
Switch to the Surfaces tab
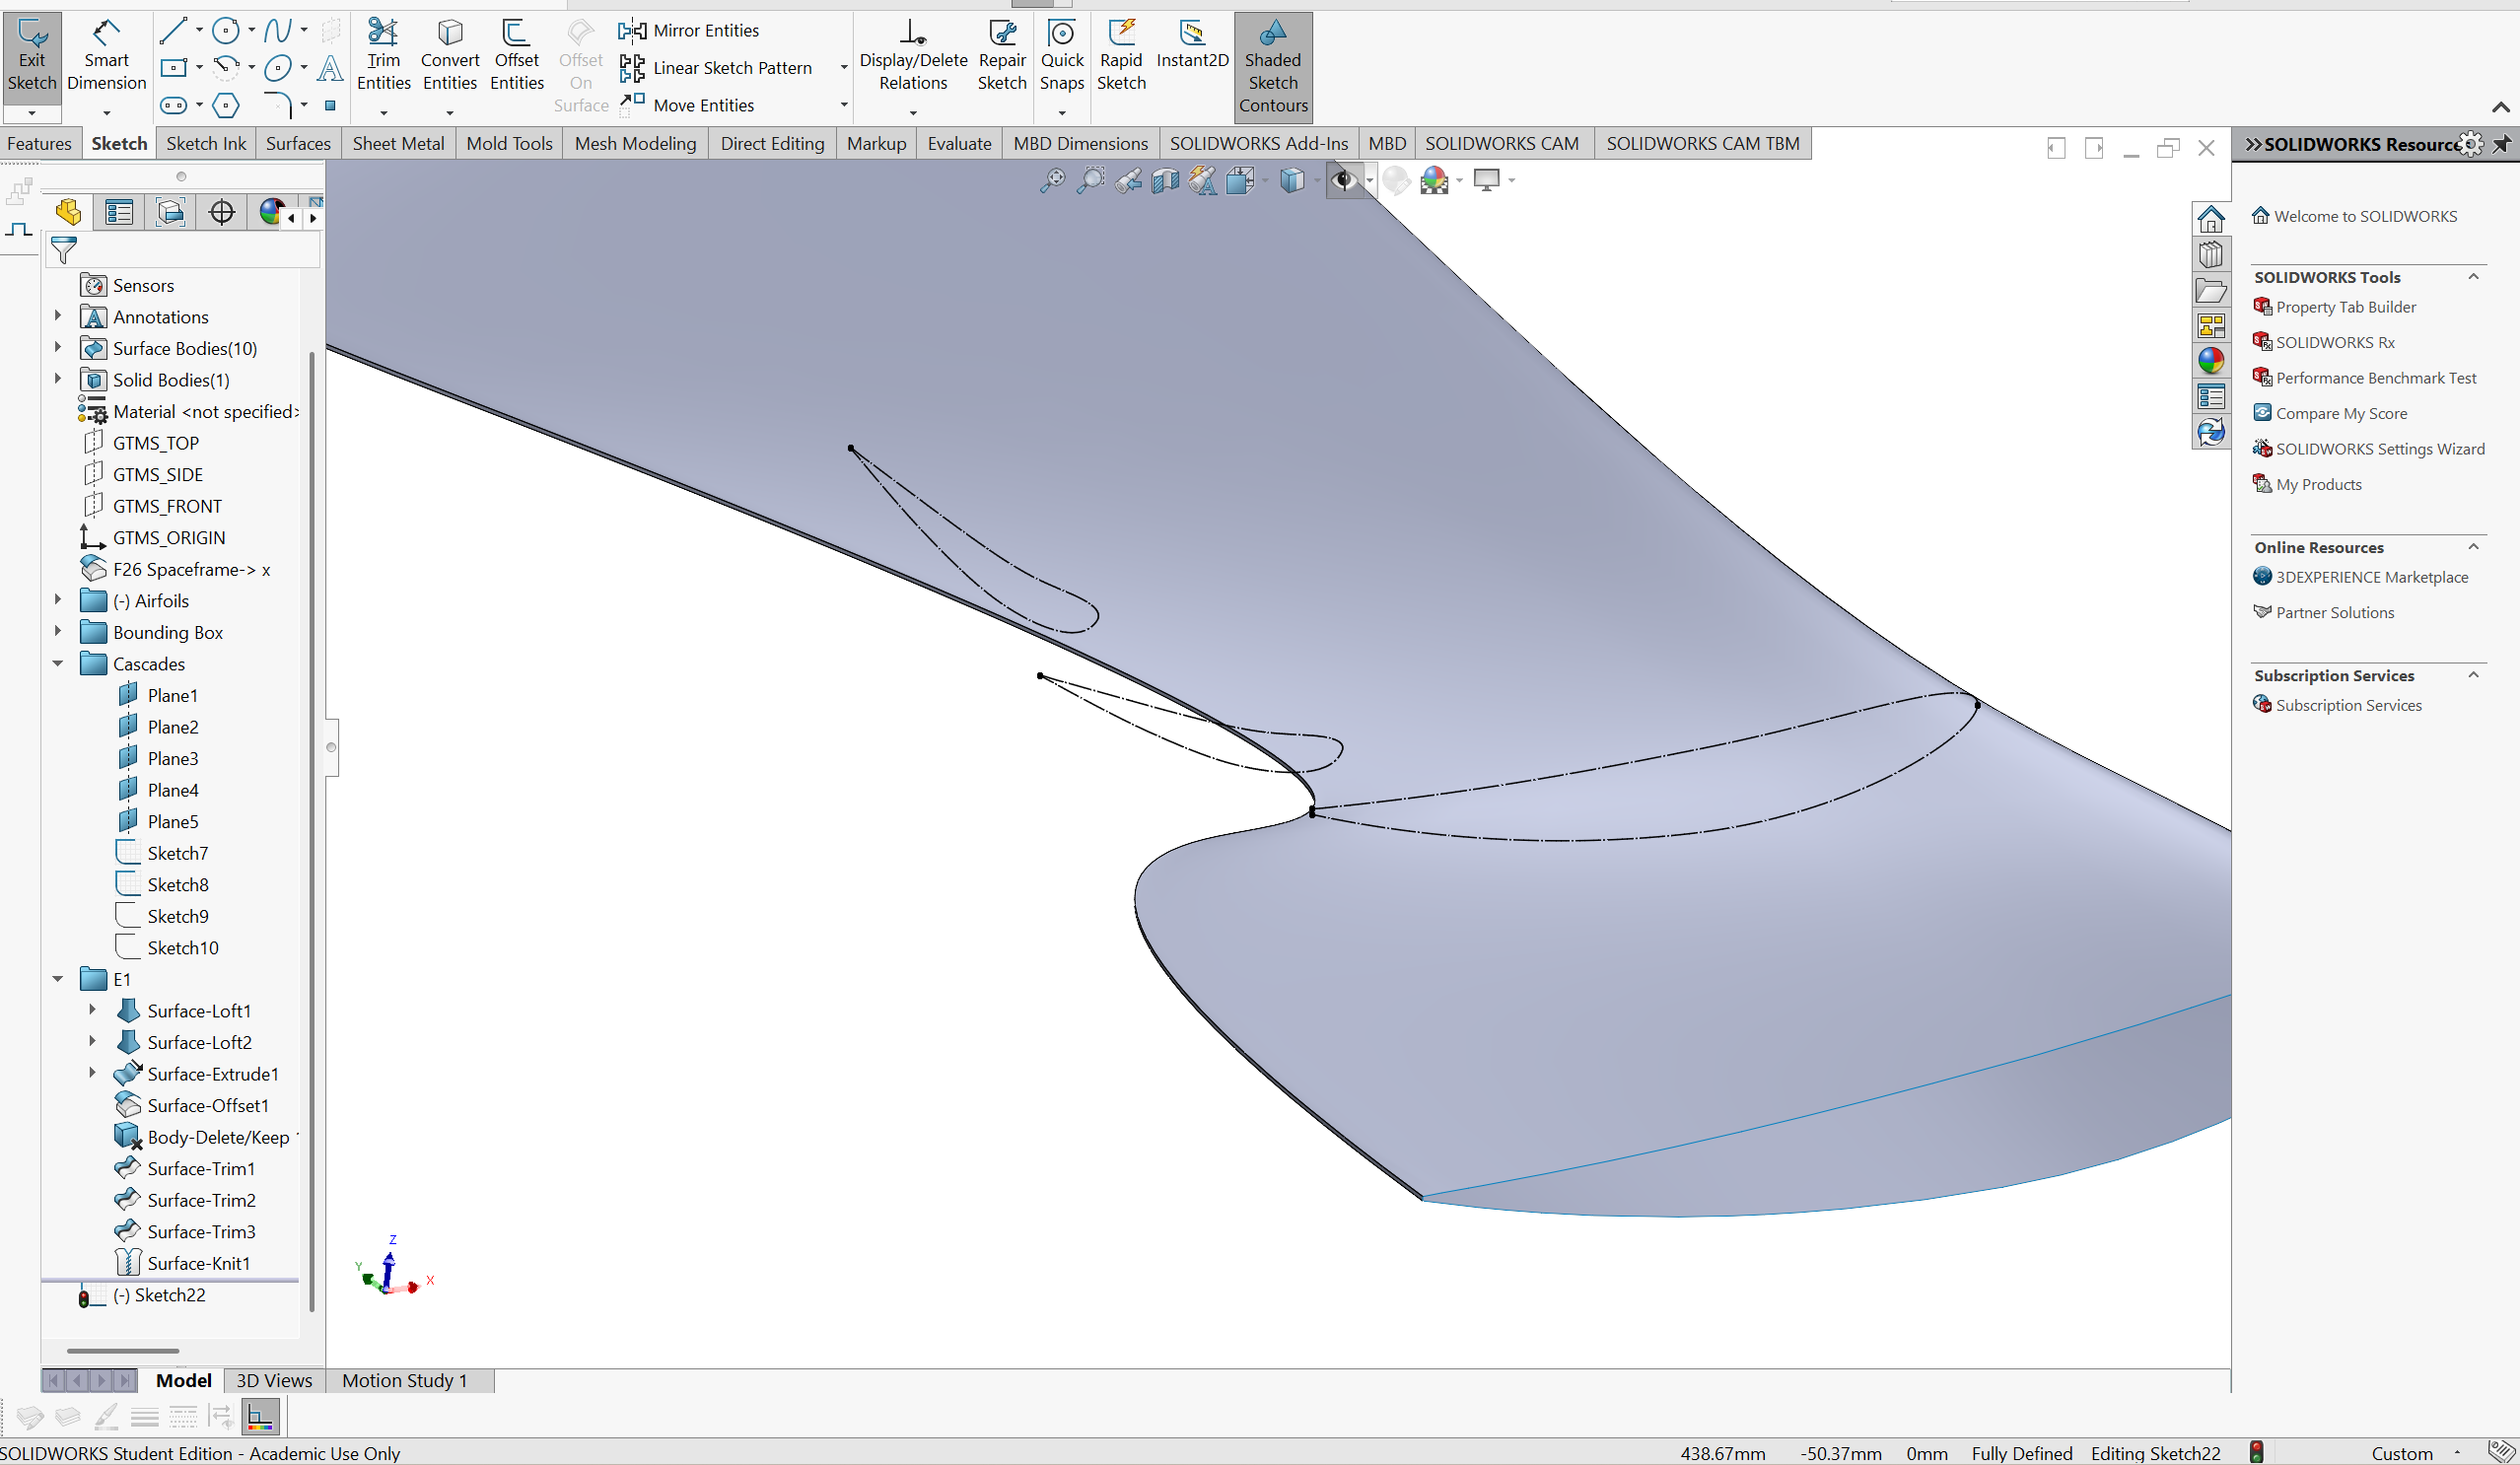click(x=297, y=144)
